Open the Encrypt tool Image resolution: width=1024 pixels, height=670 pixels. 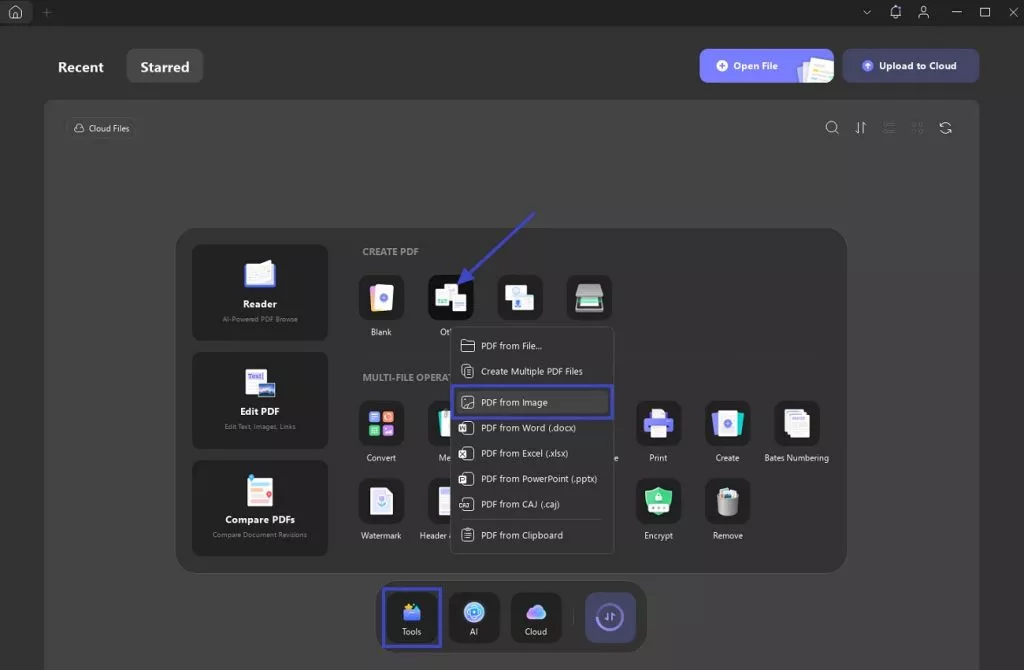tap(658, 501)
